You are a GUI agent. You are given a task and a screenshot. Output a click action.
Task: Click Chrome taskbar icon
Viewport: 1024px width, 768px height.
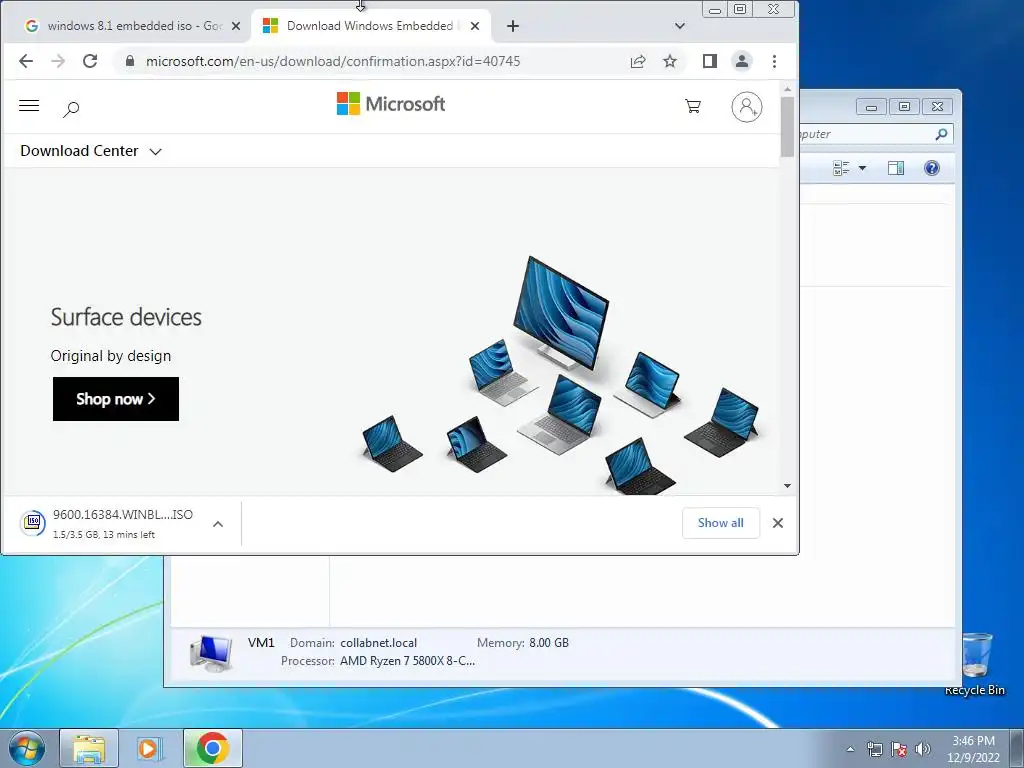[x=212, y=748]
